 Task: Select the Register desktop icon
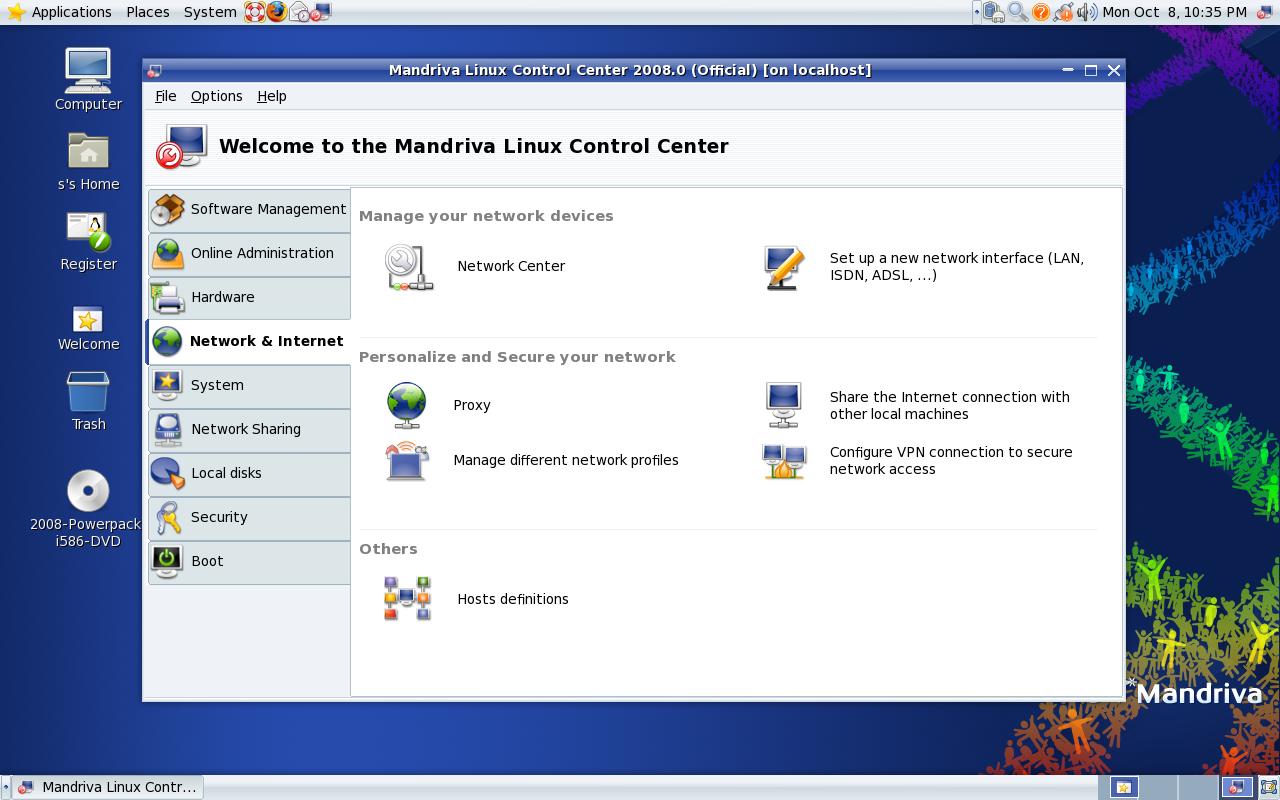click(x=88, y=241)
